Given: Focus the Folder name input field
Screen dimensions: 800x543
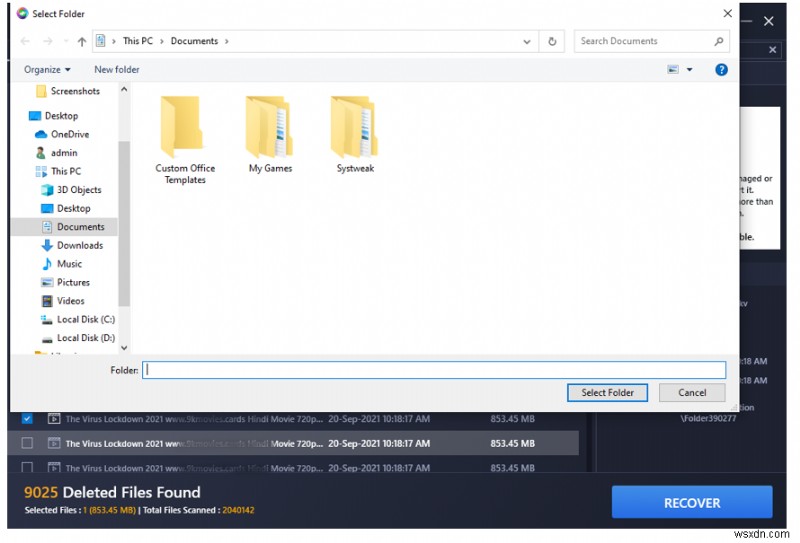Looking at the screenshot, I should [x=434, y=370].
